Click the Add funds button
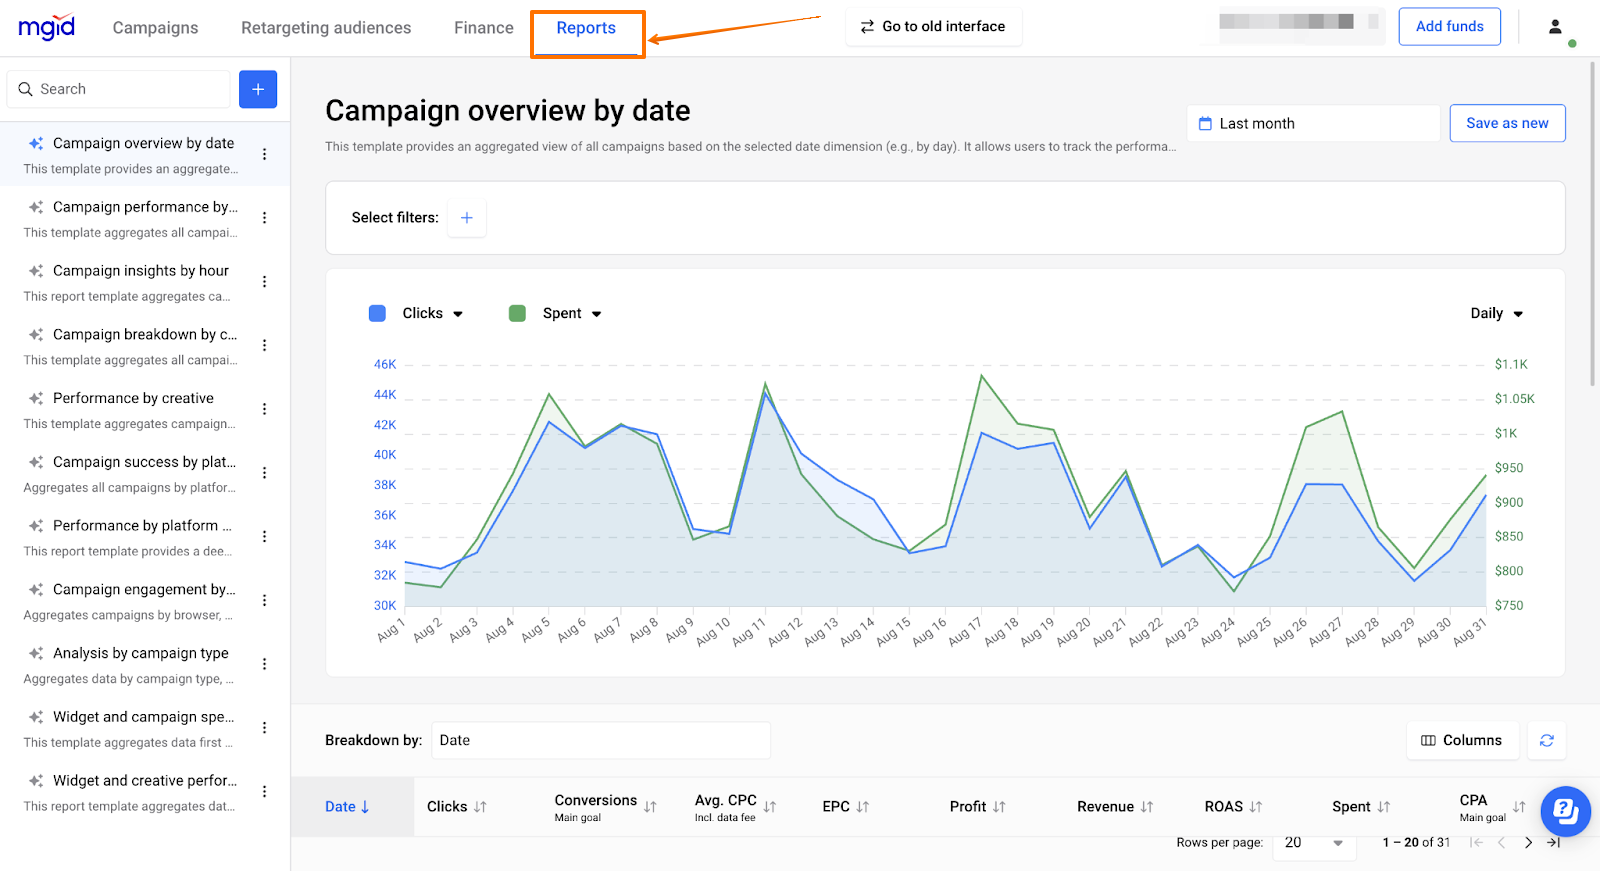Screen dimensions: 1600x871 [1449, 27]
